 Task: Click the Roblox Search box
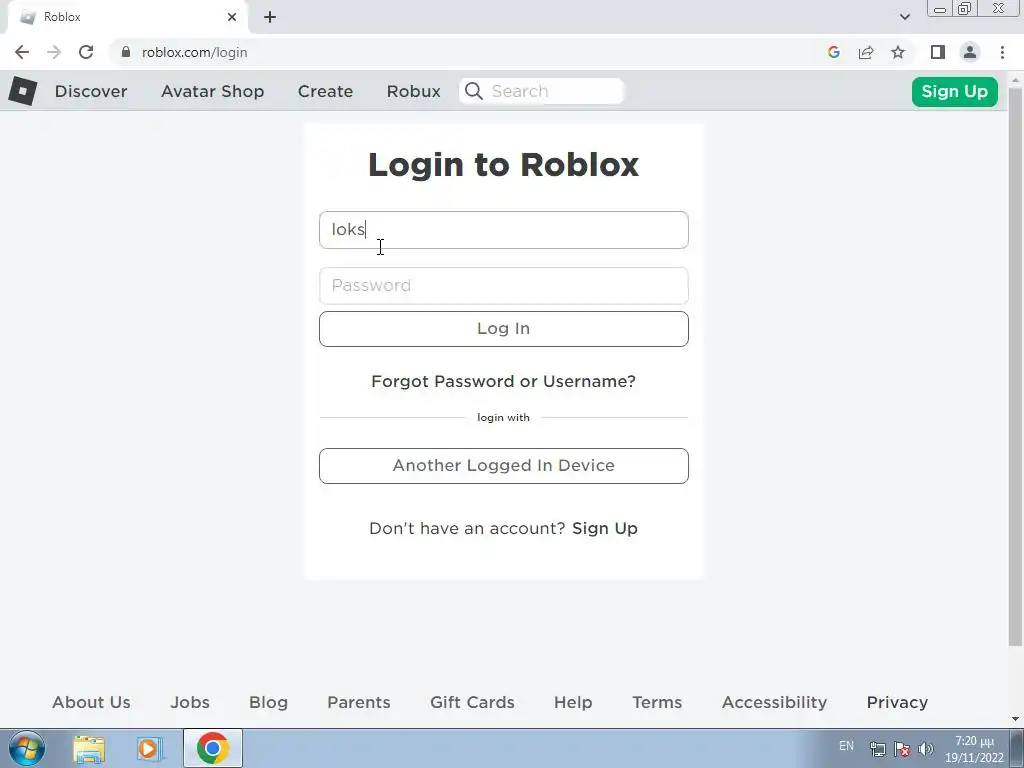tap(542, 91)
